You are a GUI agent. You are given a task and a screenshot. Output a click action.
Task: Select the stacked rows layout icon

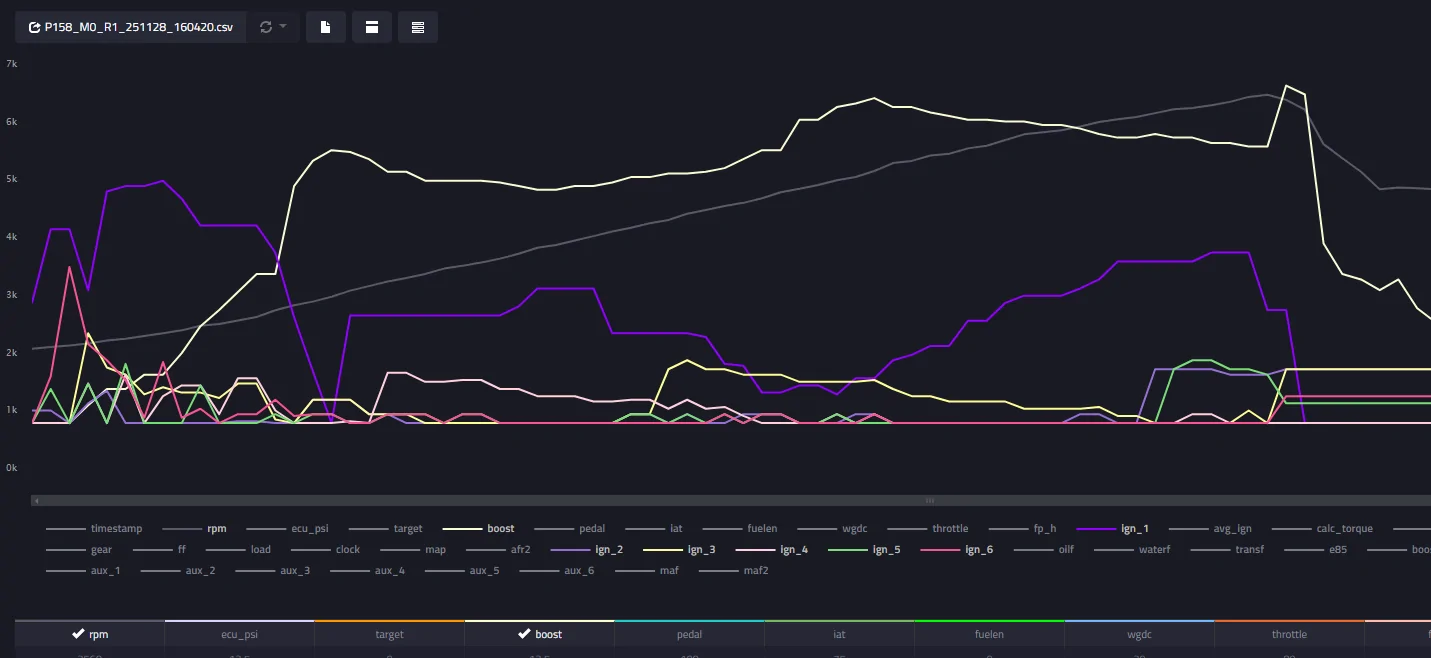(x=418, y=27)
